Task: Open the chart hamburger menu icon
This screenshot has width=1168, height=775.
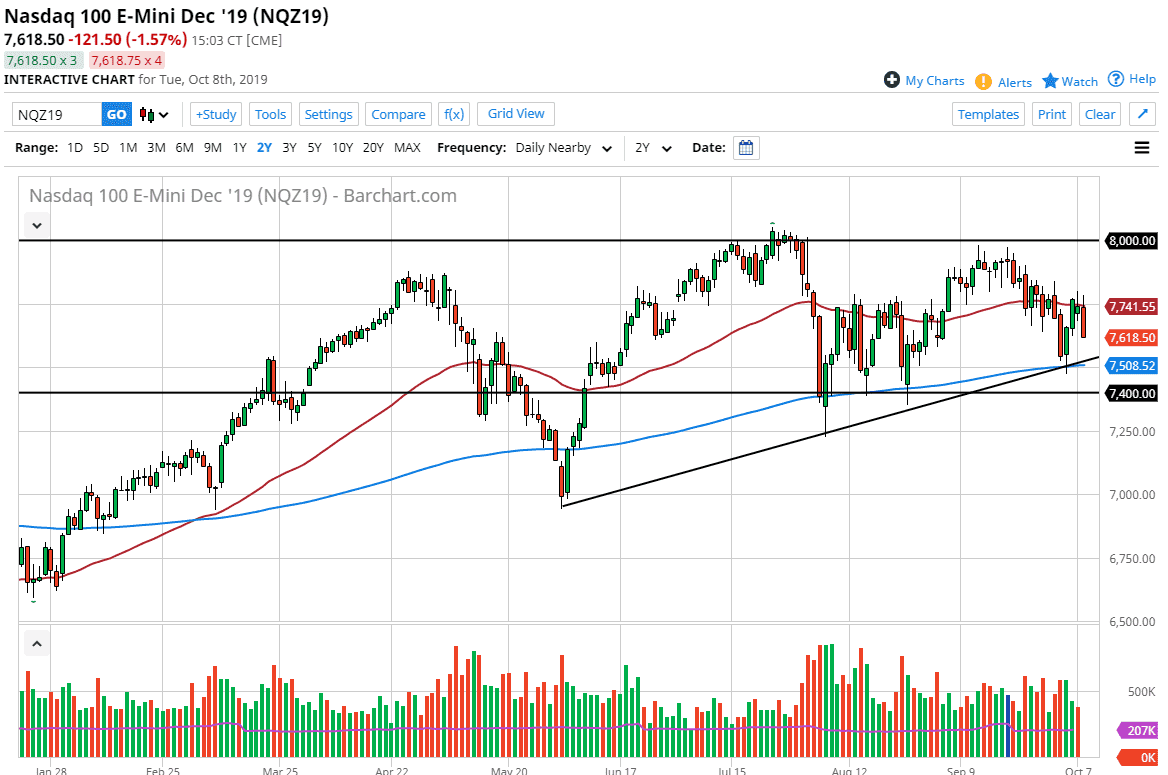Action: [1141, 147]
